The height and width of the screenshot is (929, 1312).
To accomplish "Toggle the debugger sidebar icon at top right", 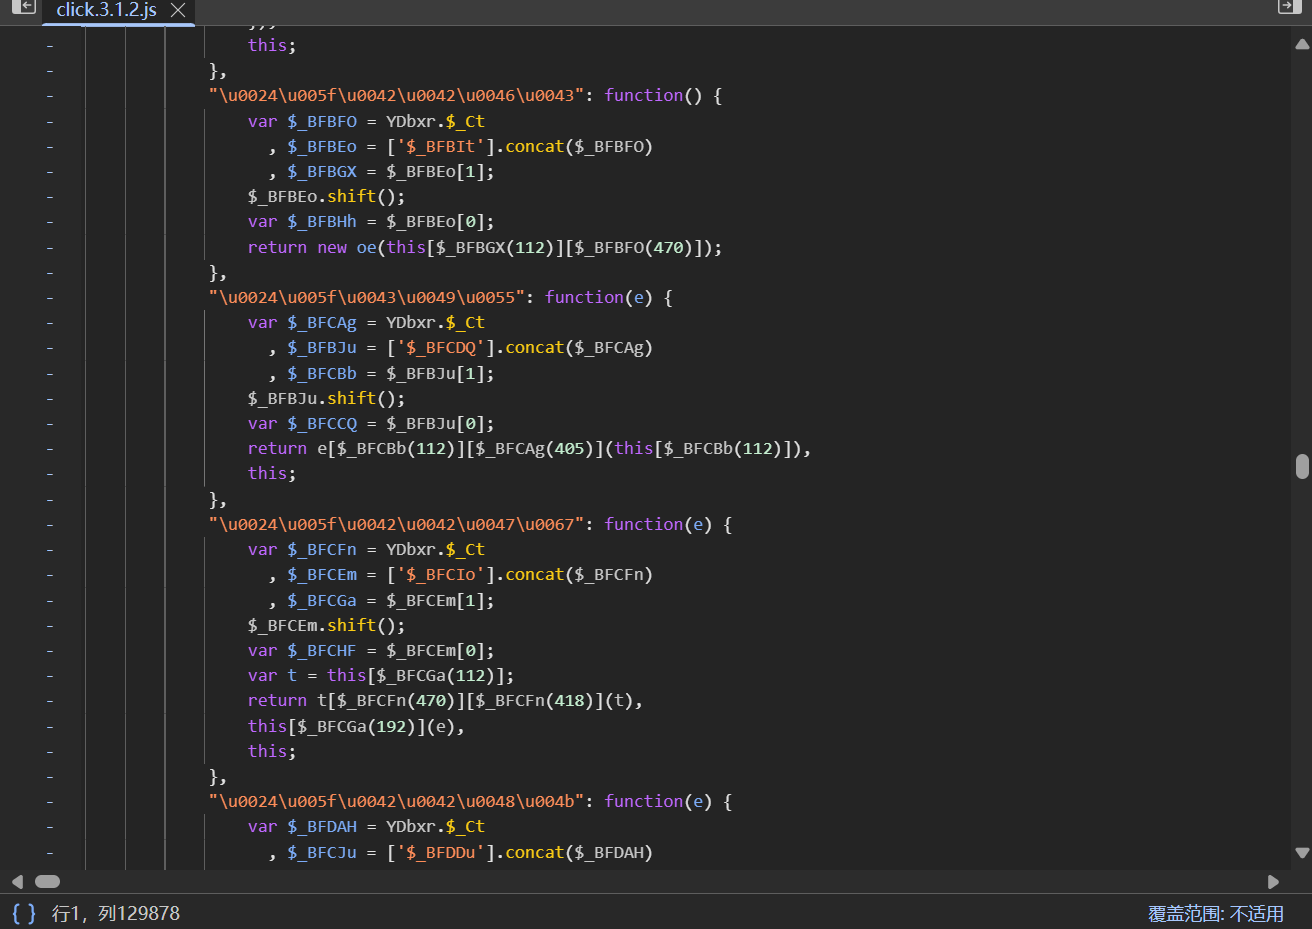I will 1289,7.
